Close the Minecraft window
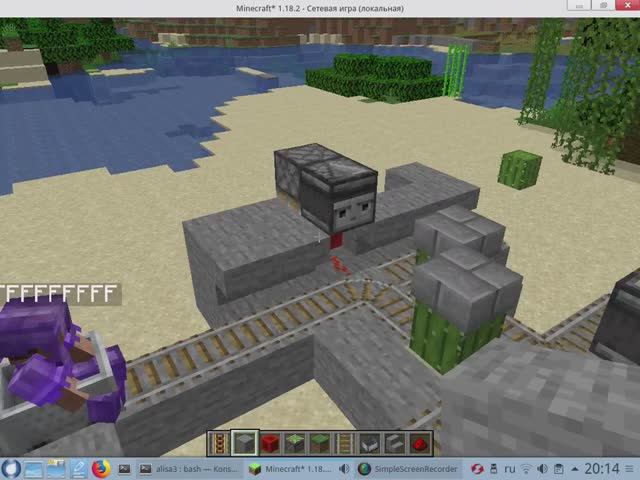This screenshot has height=480, width=640. pyautogui.click(x=627, y=5)
